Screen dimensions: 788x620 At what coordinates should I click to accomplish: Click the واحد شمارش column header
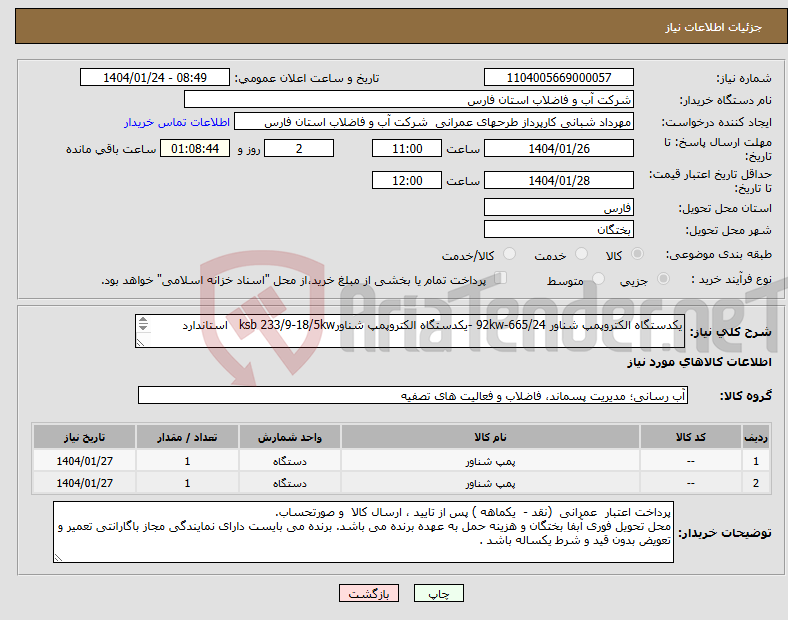point(290,437)
